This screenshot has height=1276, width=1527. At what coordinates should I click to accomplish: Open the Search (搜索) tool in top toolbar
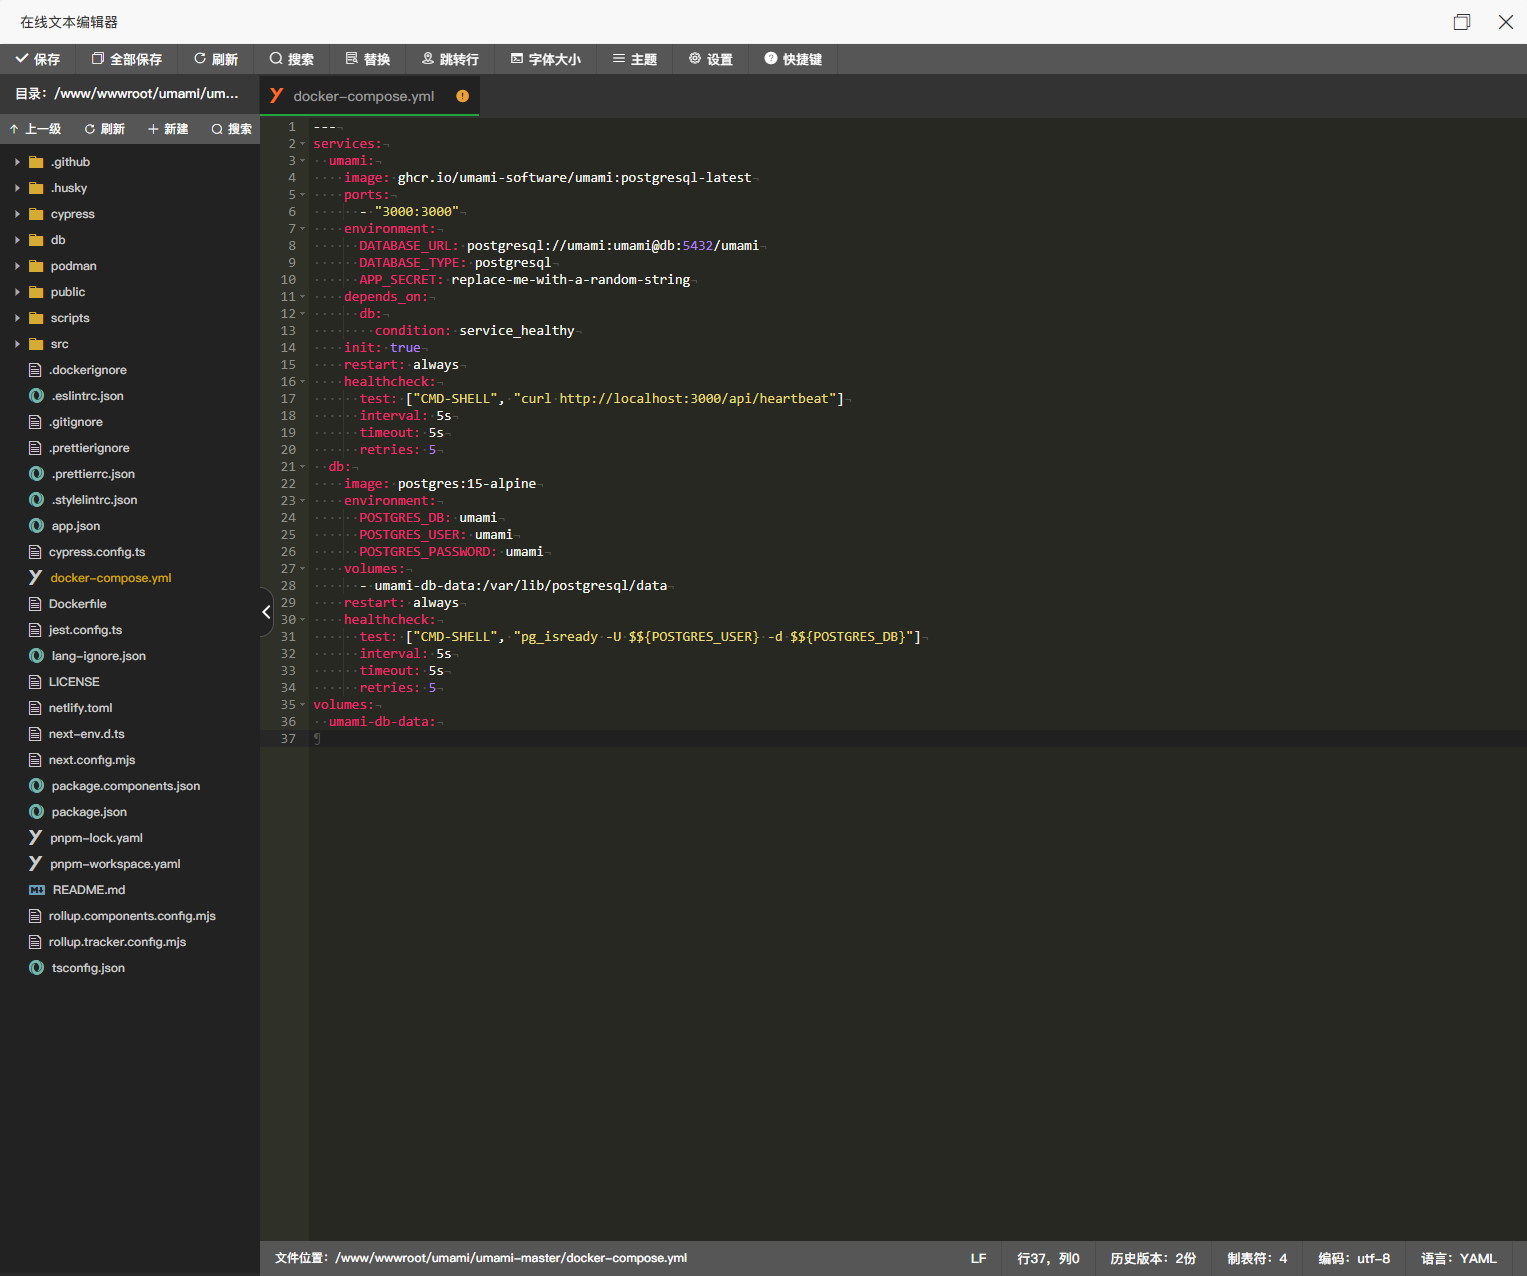click(x=291, y=59)
